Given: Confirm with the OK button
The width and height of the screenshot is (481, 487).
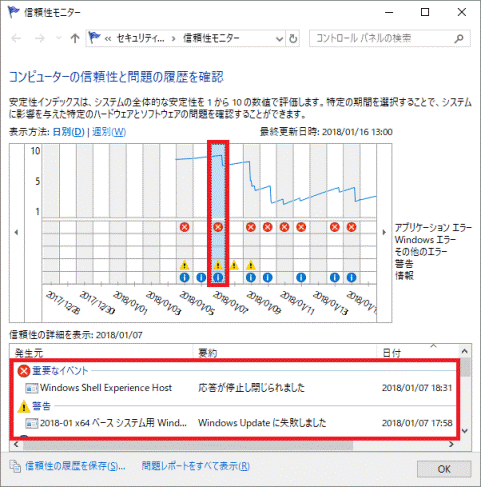Looking at the screenshot, I should click(x=444, y=469).
